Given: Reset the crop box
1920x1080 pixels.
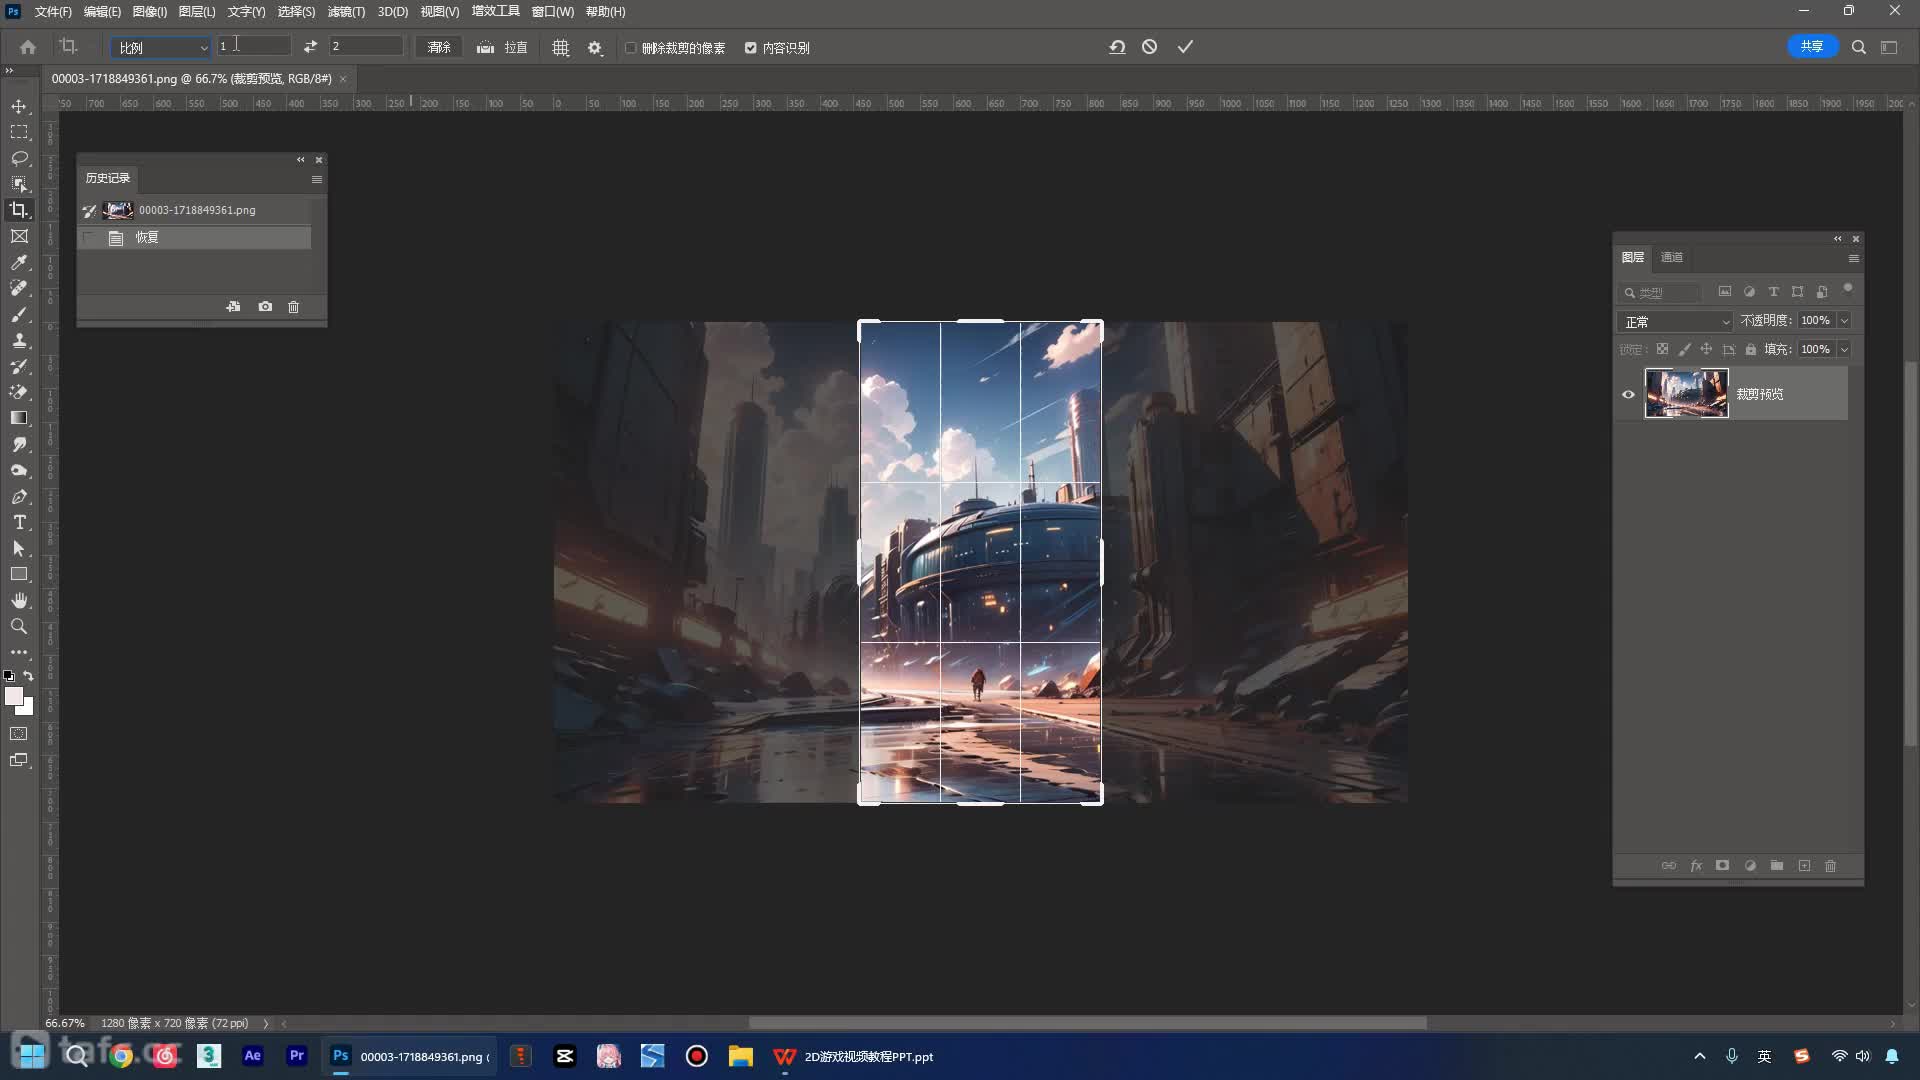Looking at the screenshot, I should 1117,47.
